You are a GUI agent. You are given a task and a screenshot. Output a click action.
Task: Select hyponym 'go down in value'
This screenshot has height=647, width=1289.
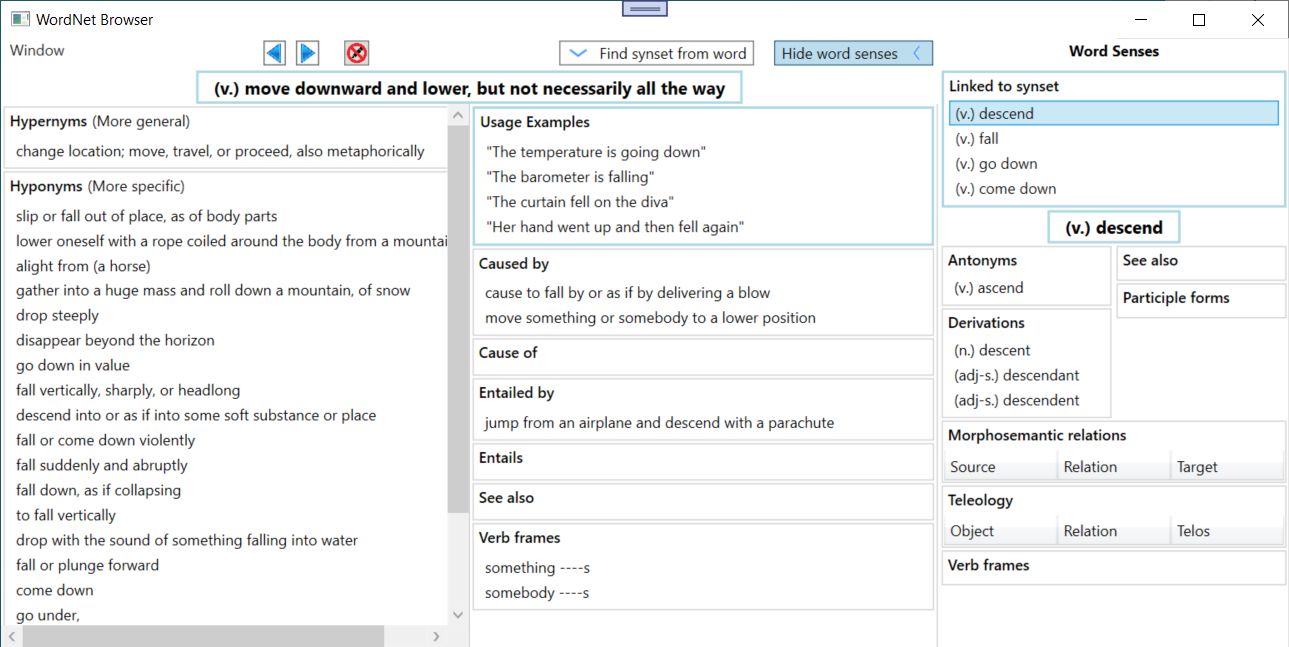tap(72, 366)
